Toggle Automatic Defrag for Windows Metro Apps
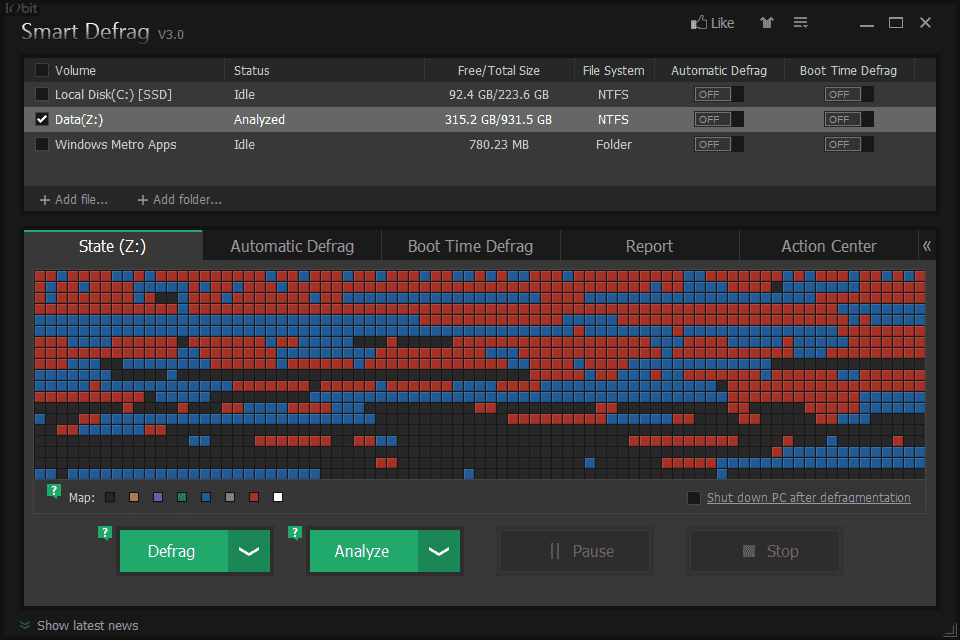The height and width of the screenshot is (640, 960). [719, 145]
